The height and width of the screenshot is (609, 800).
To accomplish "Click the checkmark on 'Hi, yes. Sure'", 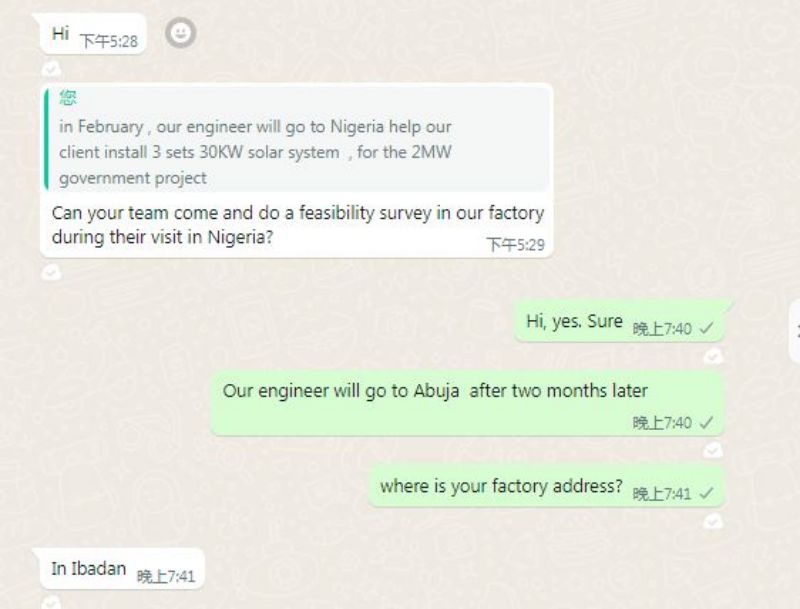I will point(707,328).
